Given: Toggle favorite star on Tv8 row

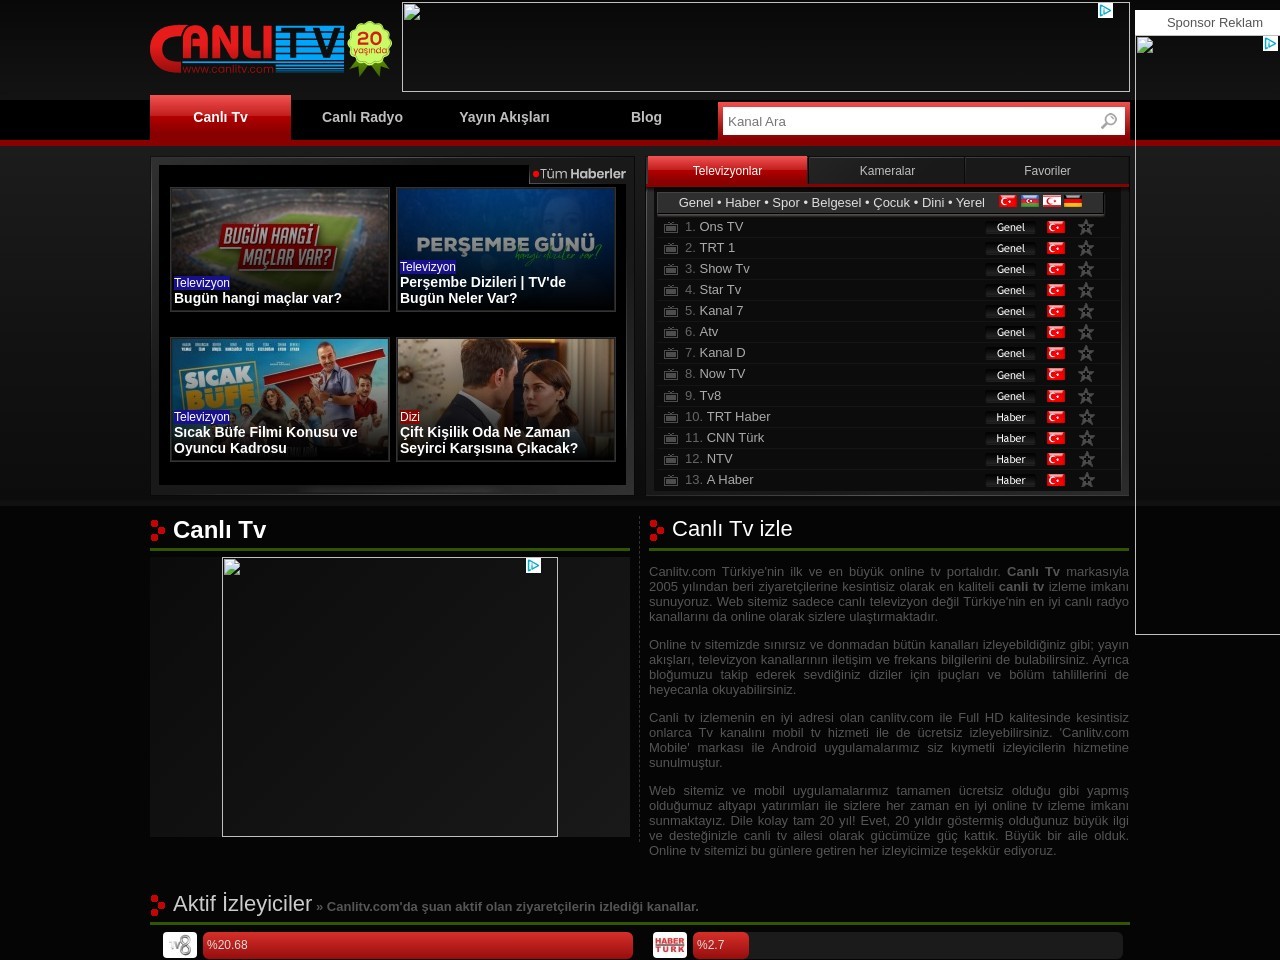Looking at the screenshot, I should click(1086, 396).
